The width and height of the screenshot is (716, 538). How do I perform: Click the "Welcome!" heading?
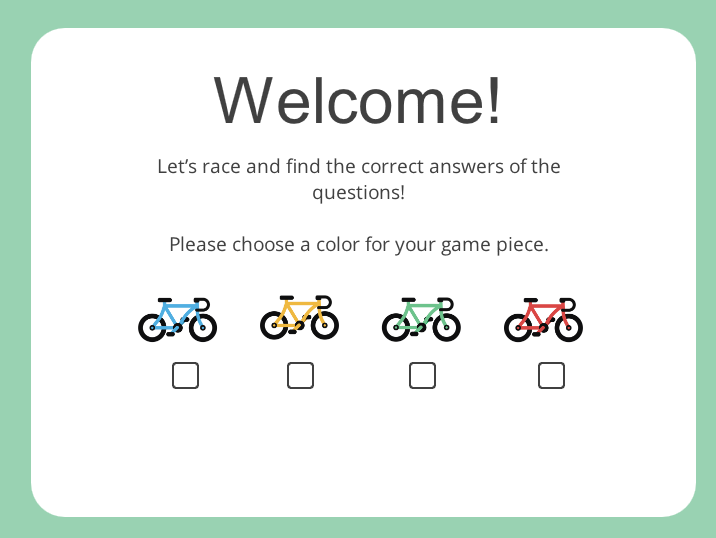[x=358, y=100]
